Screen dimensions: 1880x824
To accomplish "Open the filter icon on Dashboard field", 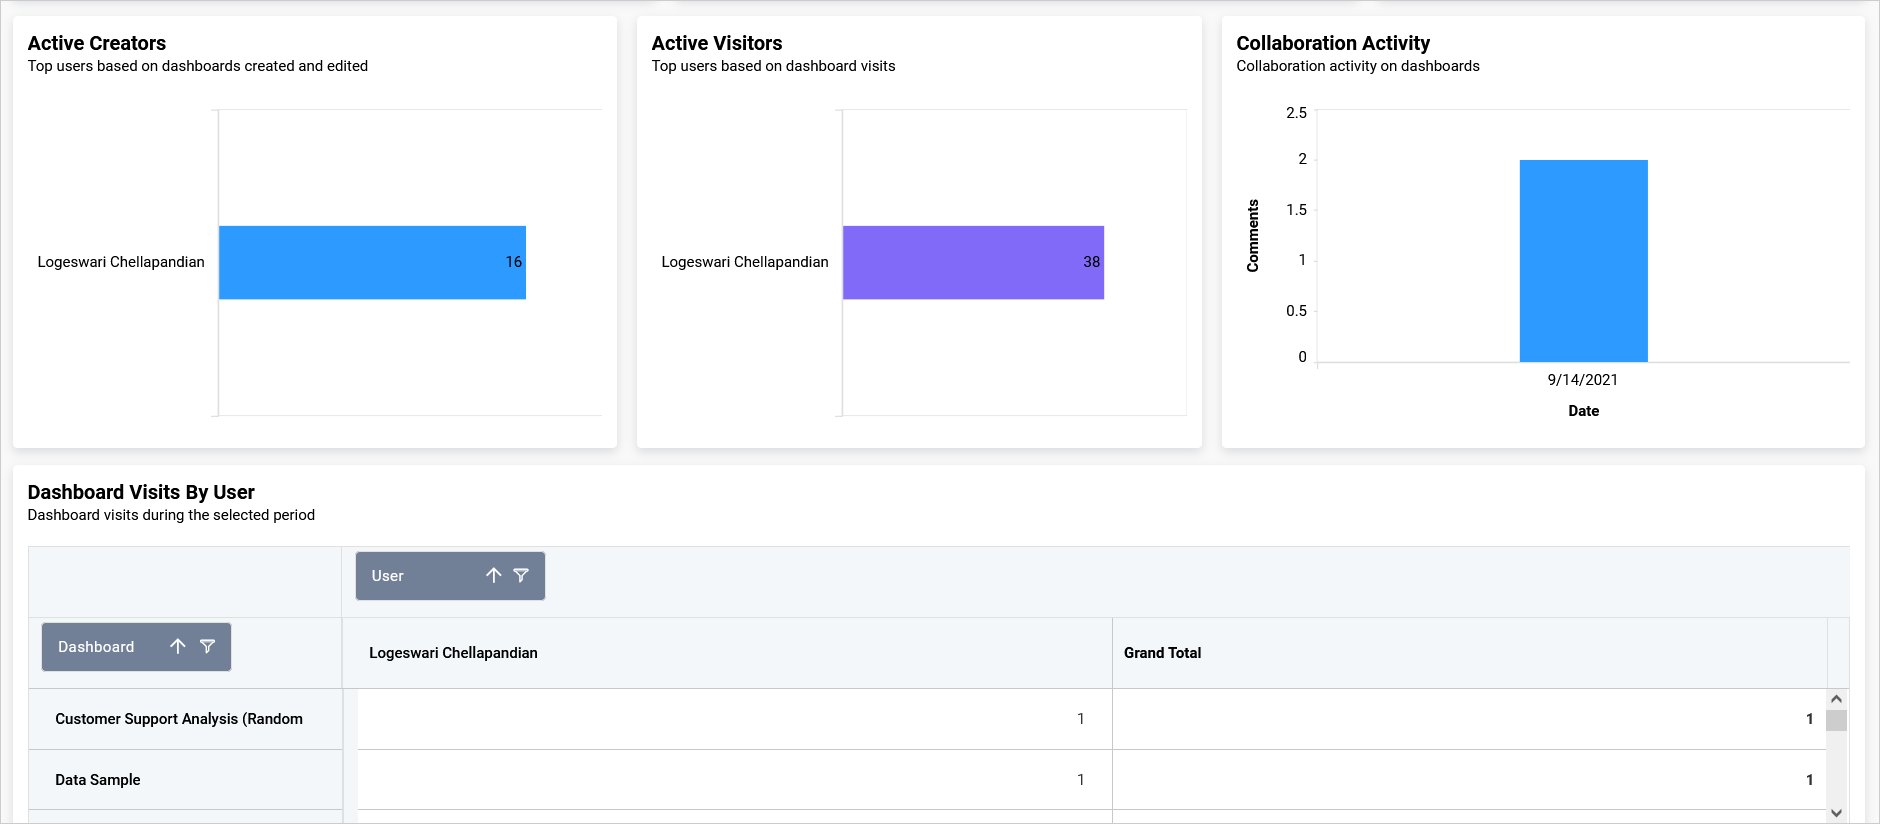I will 207,646.
